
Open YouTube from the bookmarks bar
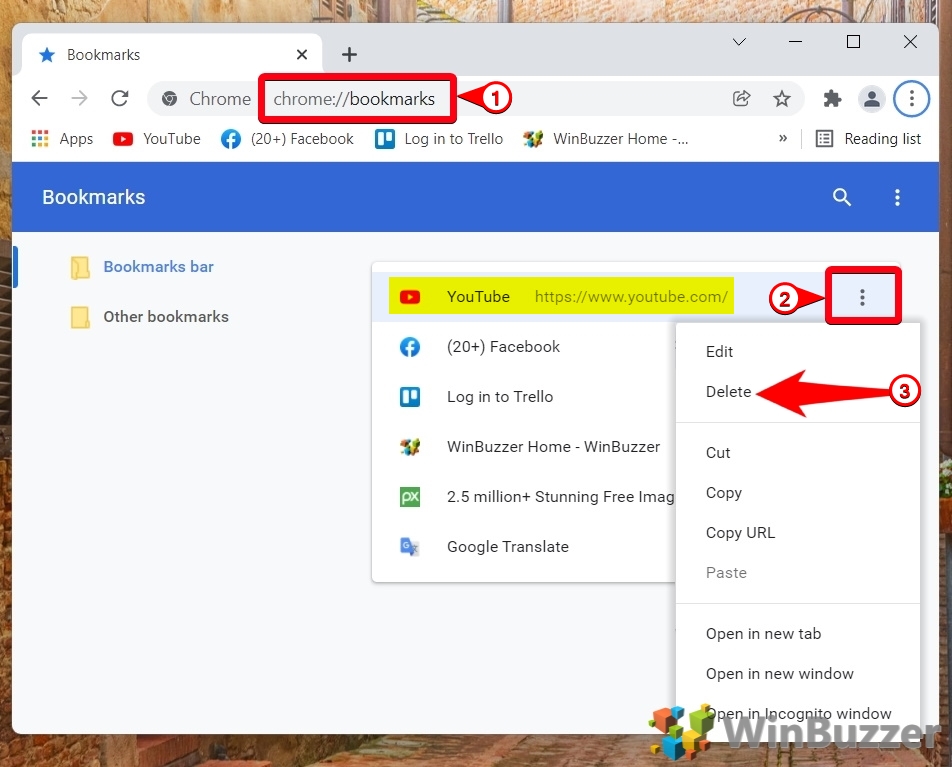click(157, 139)
